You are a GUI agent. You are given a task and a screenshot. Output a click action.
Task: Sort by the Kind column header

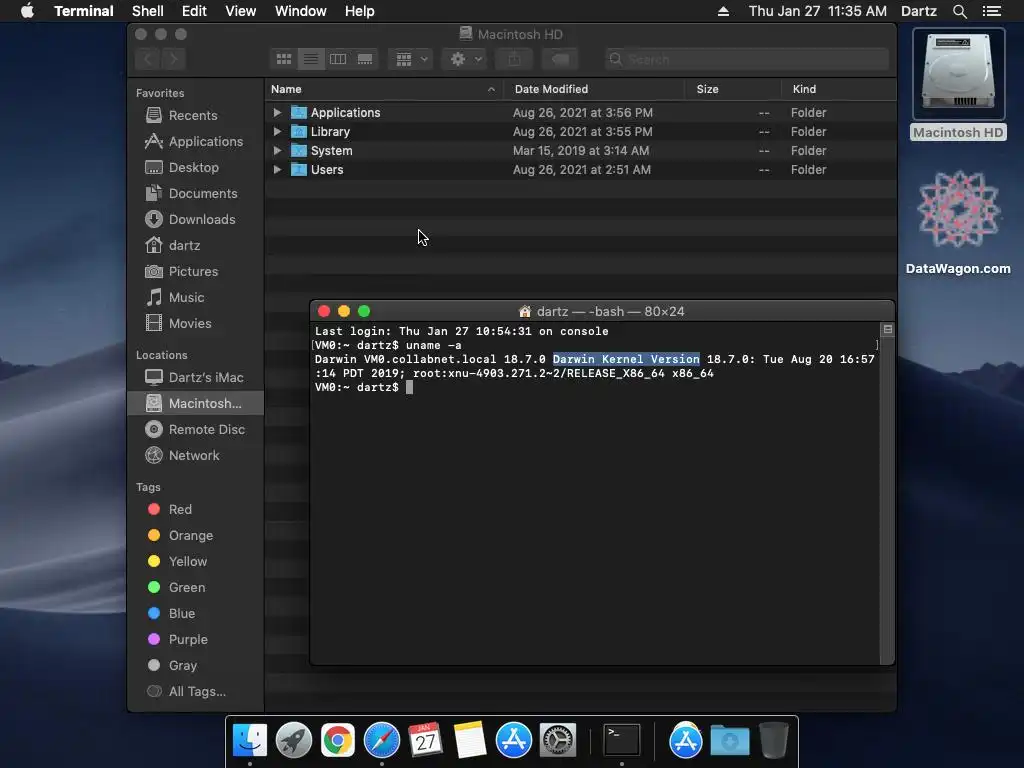click(x=839, y=89)
